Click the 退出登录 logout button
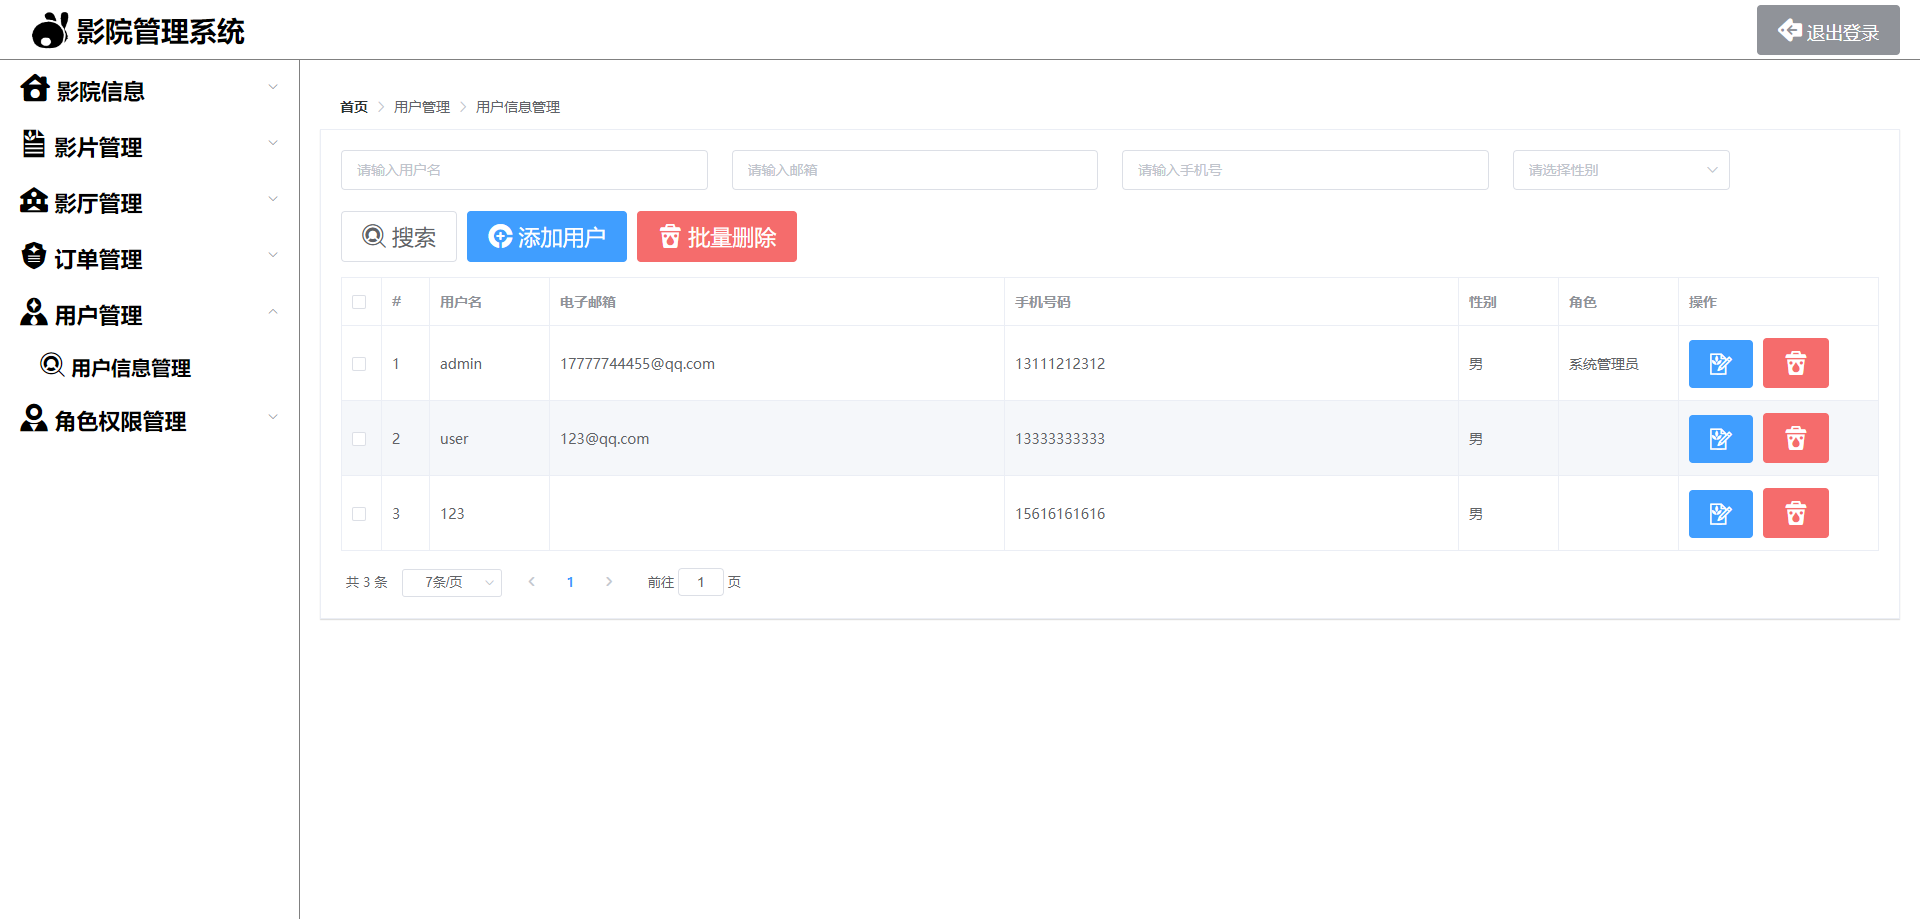 (1827, 31)
